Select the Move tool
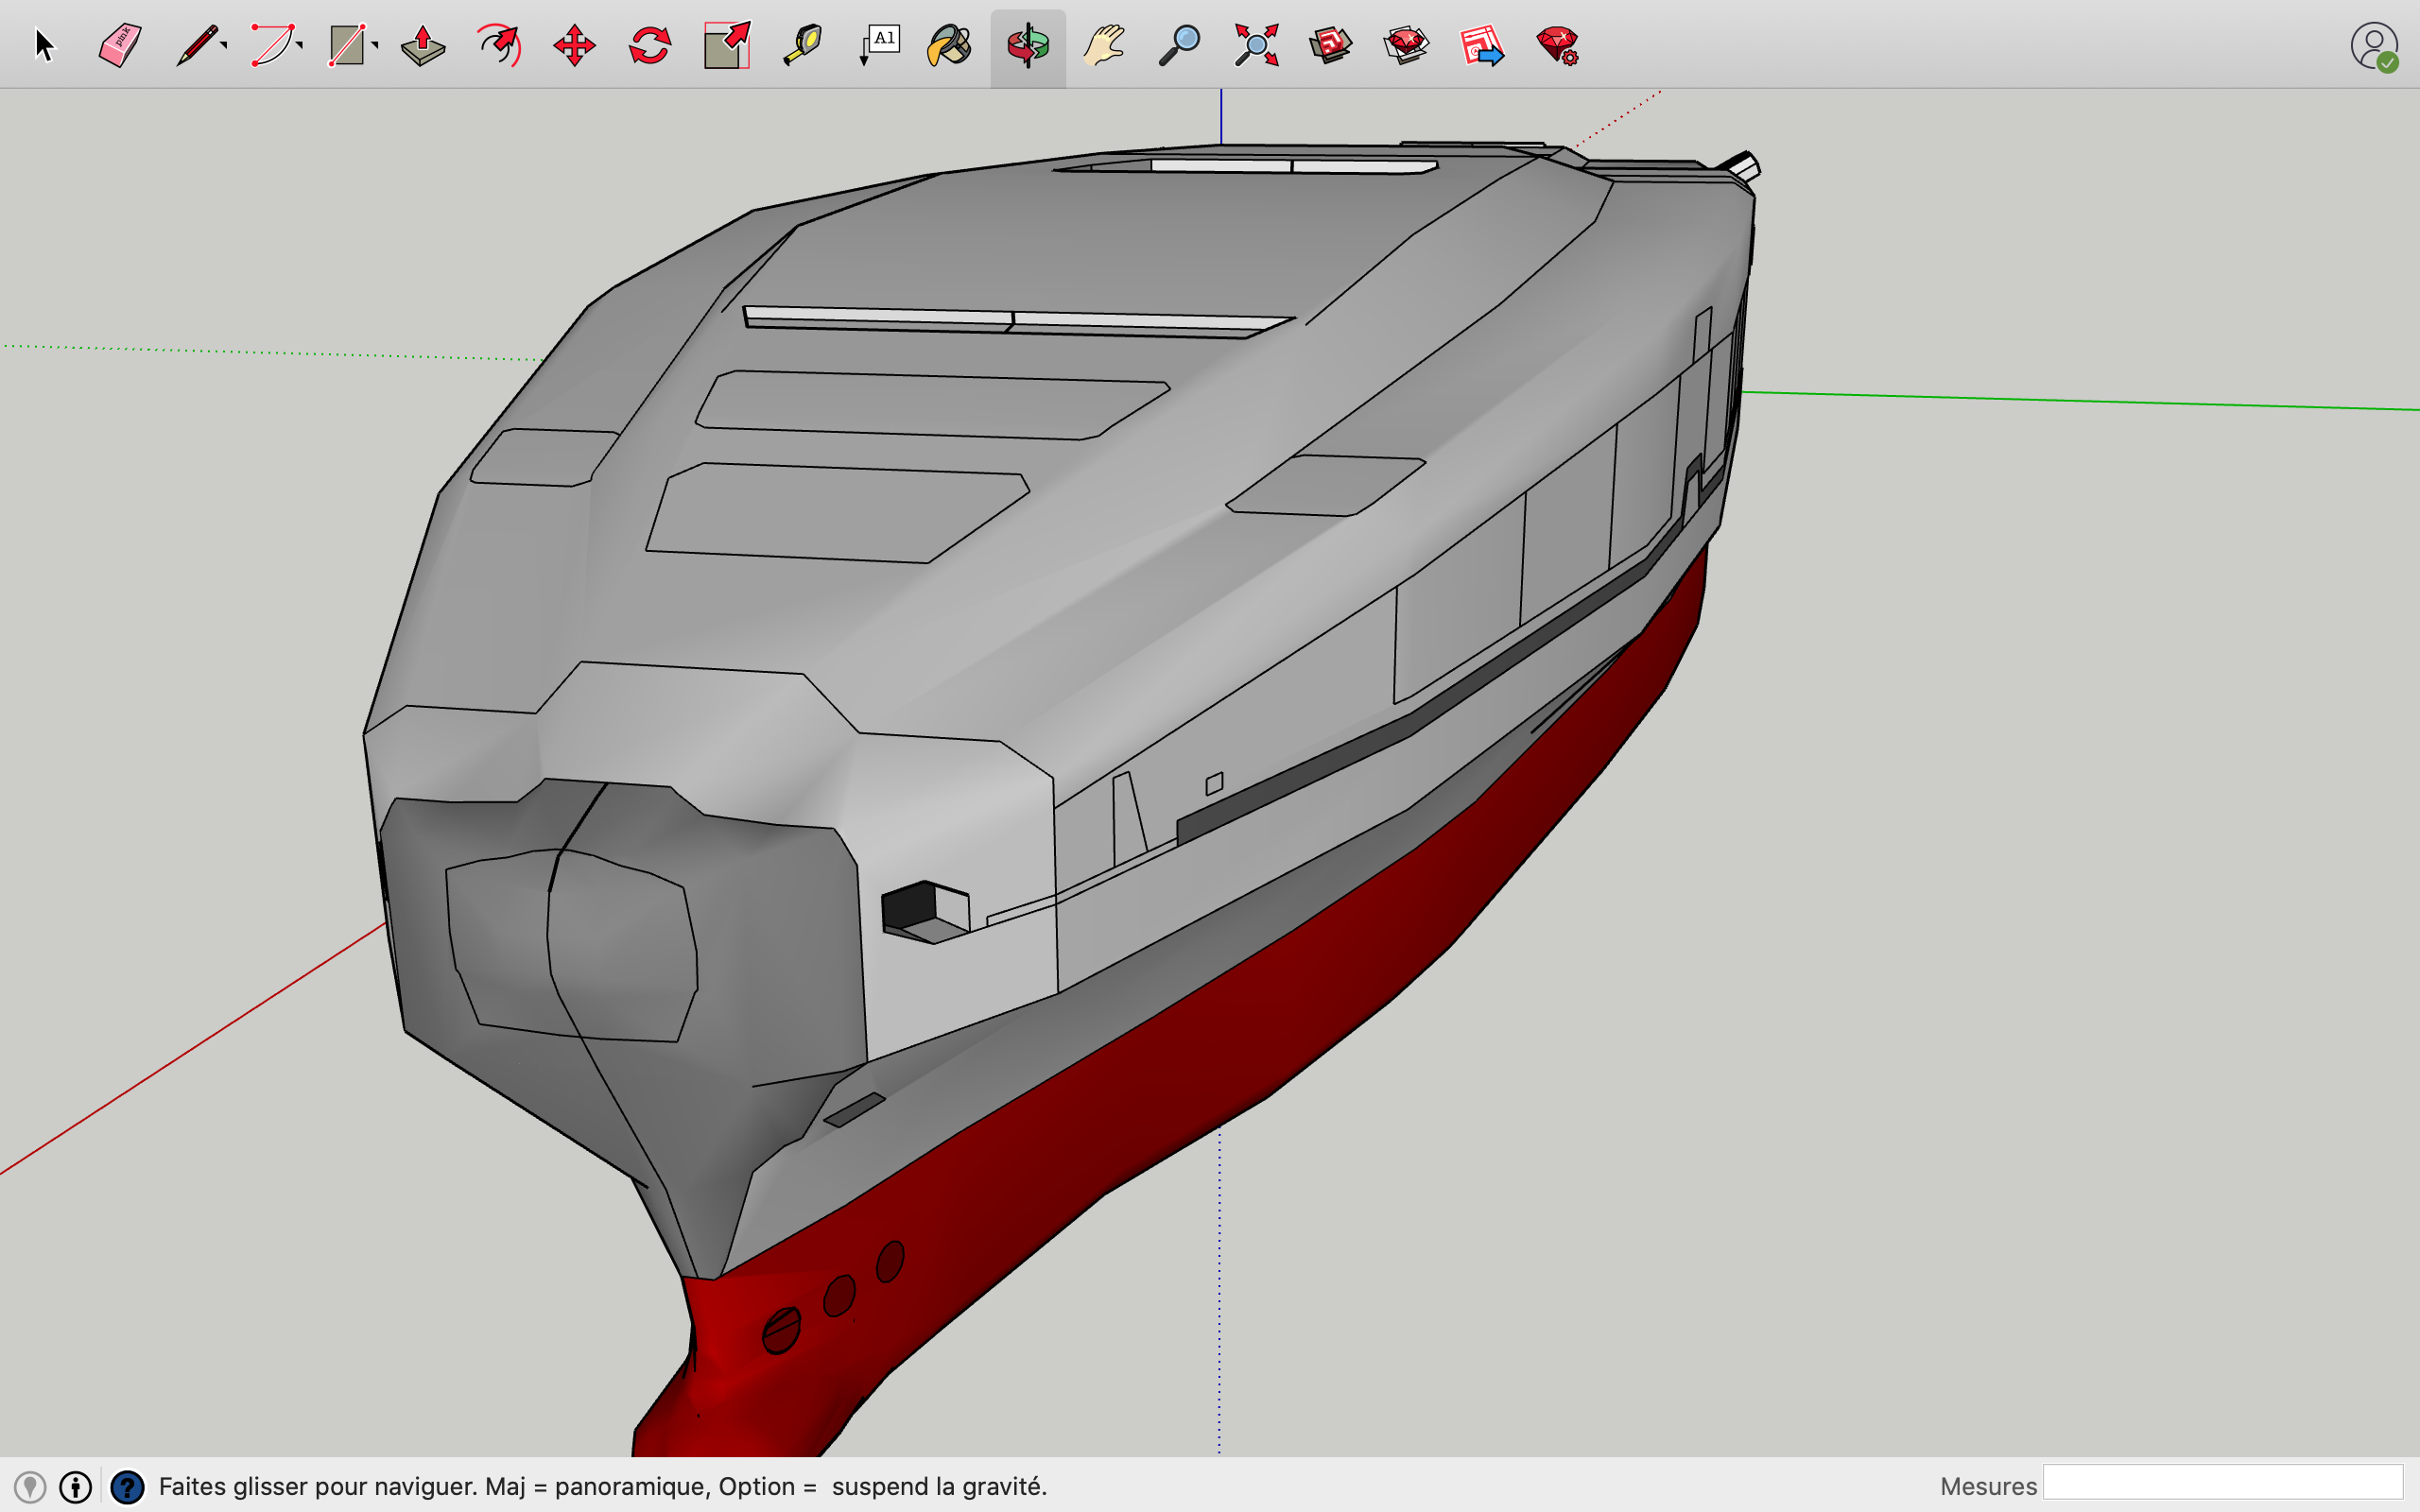Screen dimensions: 2420x1512 [575, 44]
